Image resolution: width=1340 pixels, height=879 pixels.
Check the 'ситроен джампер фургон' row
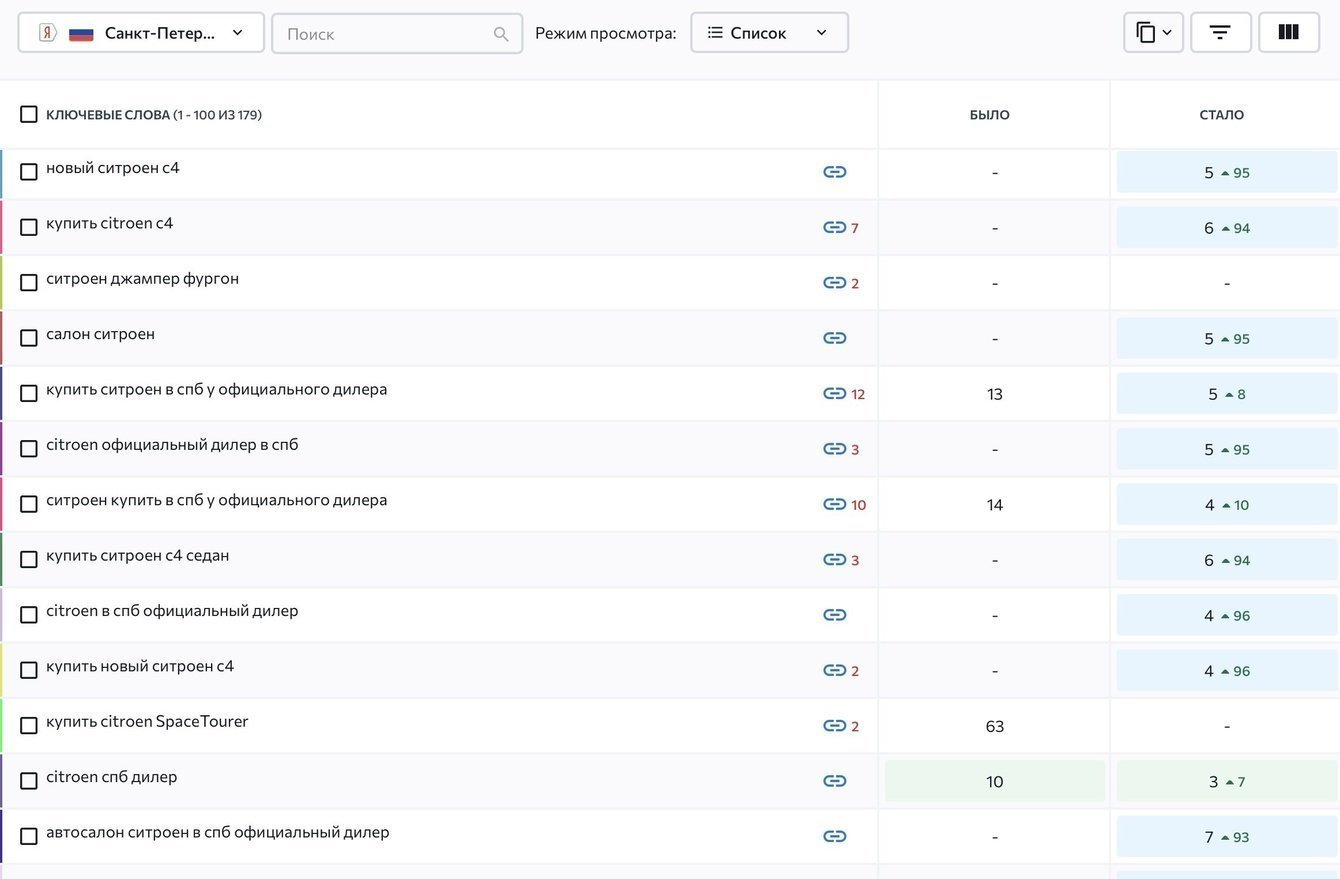point(29,283)
